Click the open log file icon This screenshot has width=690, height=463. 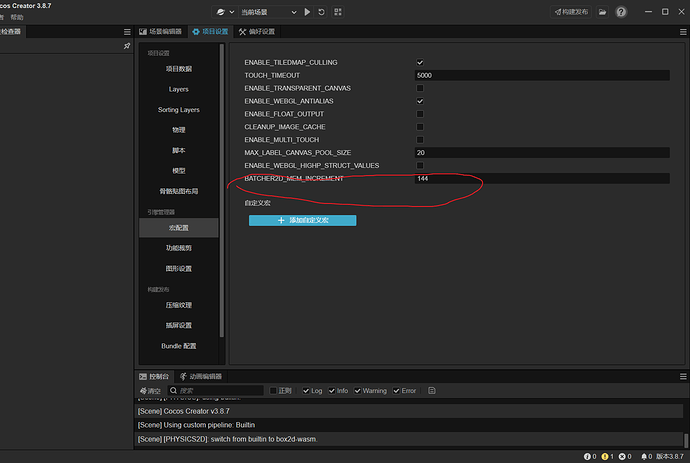tap(432, 390)
